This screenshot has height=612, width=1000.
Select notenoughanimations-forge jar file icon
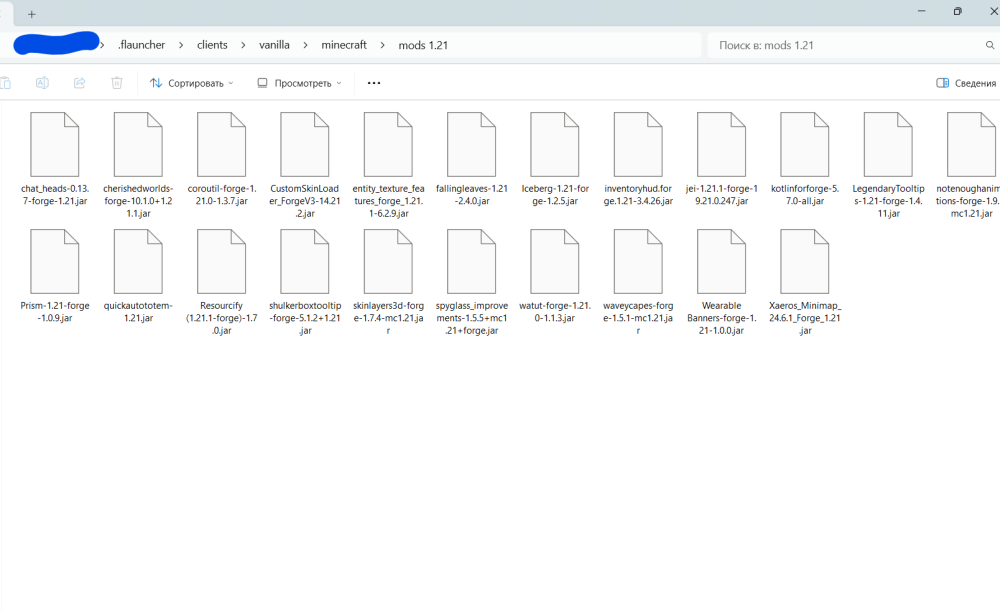[x=971, y=145]
